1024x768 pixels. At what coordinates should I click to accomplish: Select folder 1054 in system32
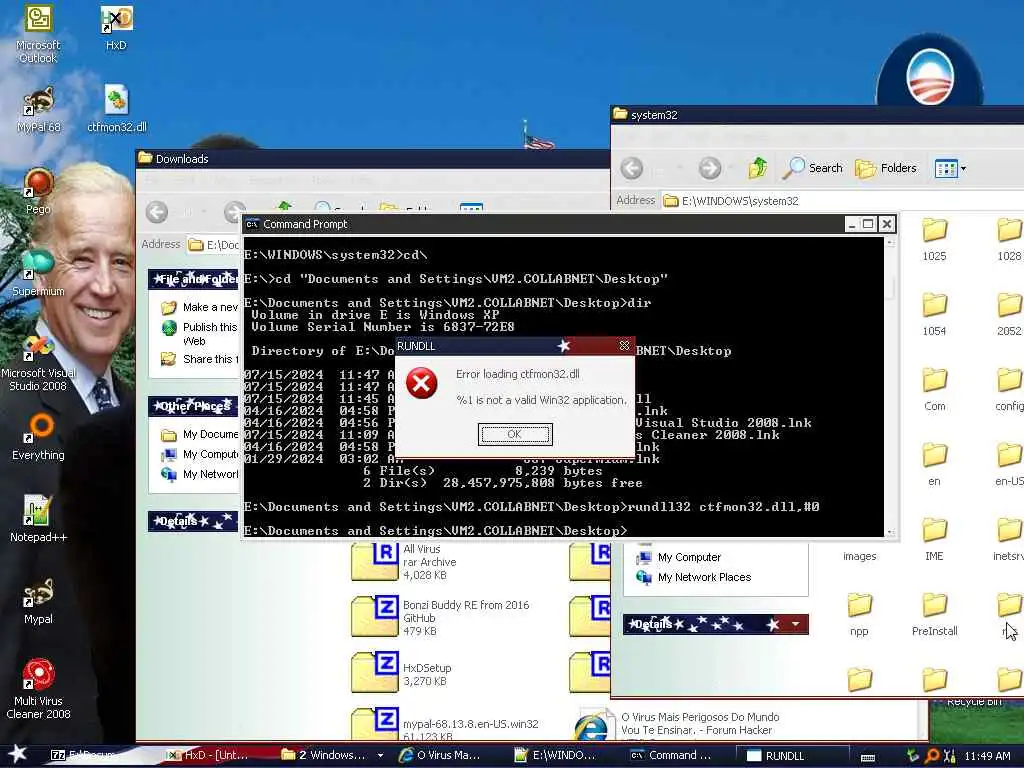[935, 315]
